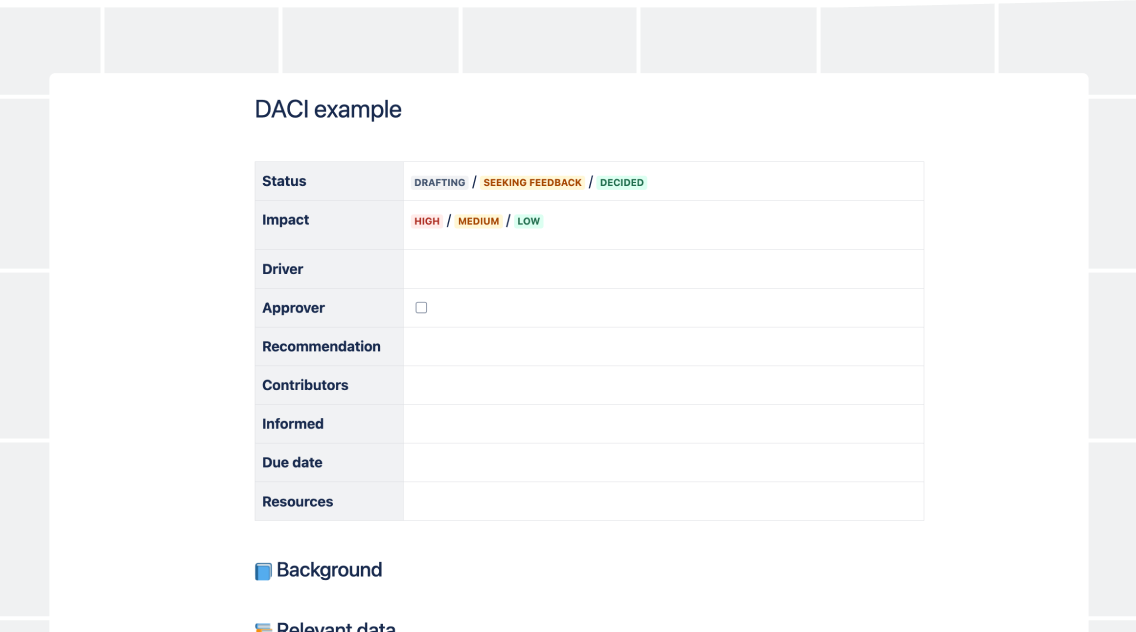Pick the HIGH impact label

[427, 221]
